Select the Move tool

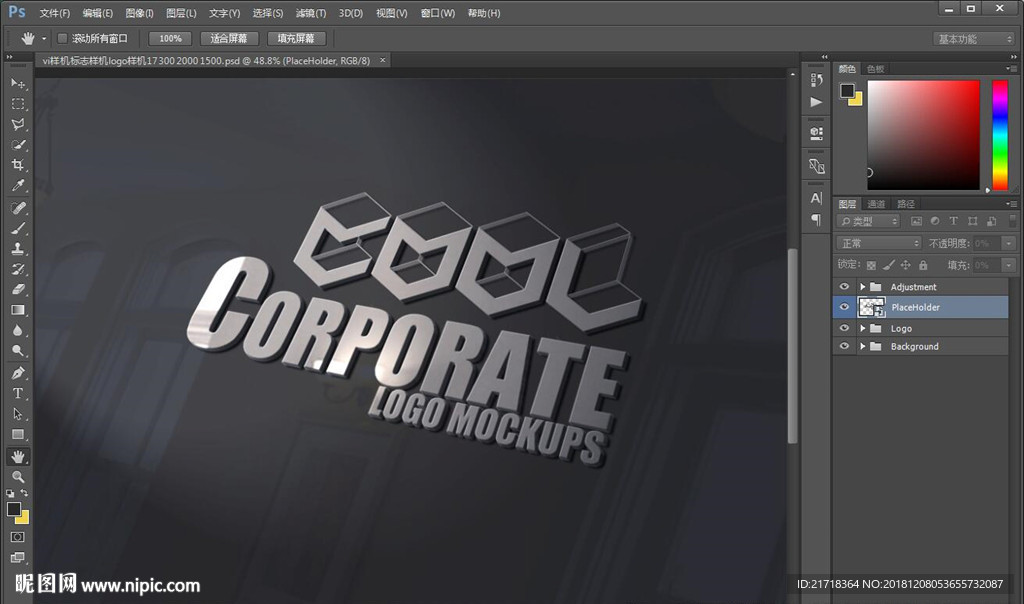click(17, 83)
